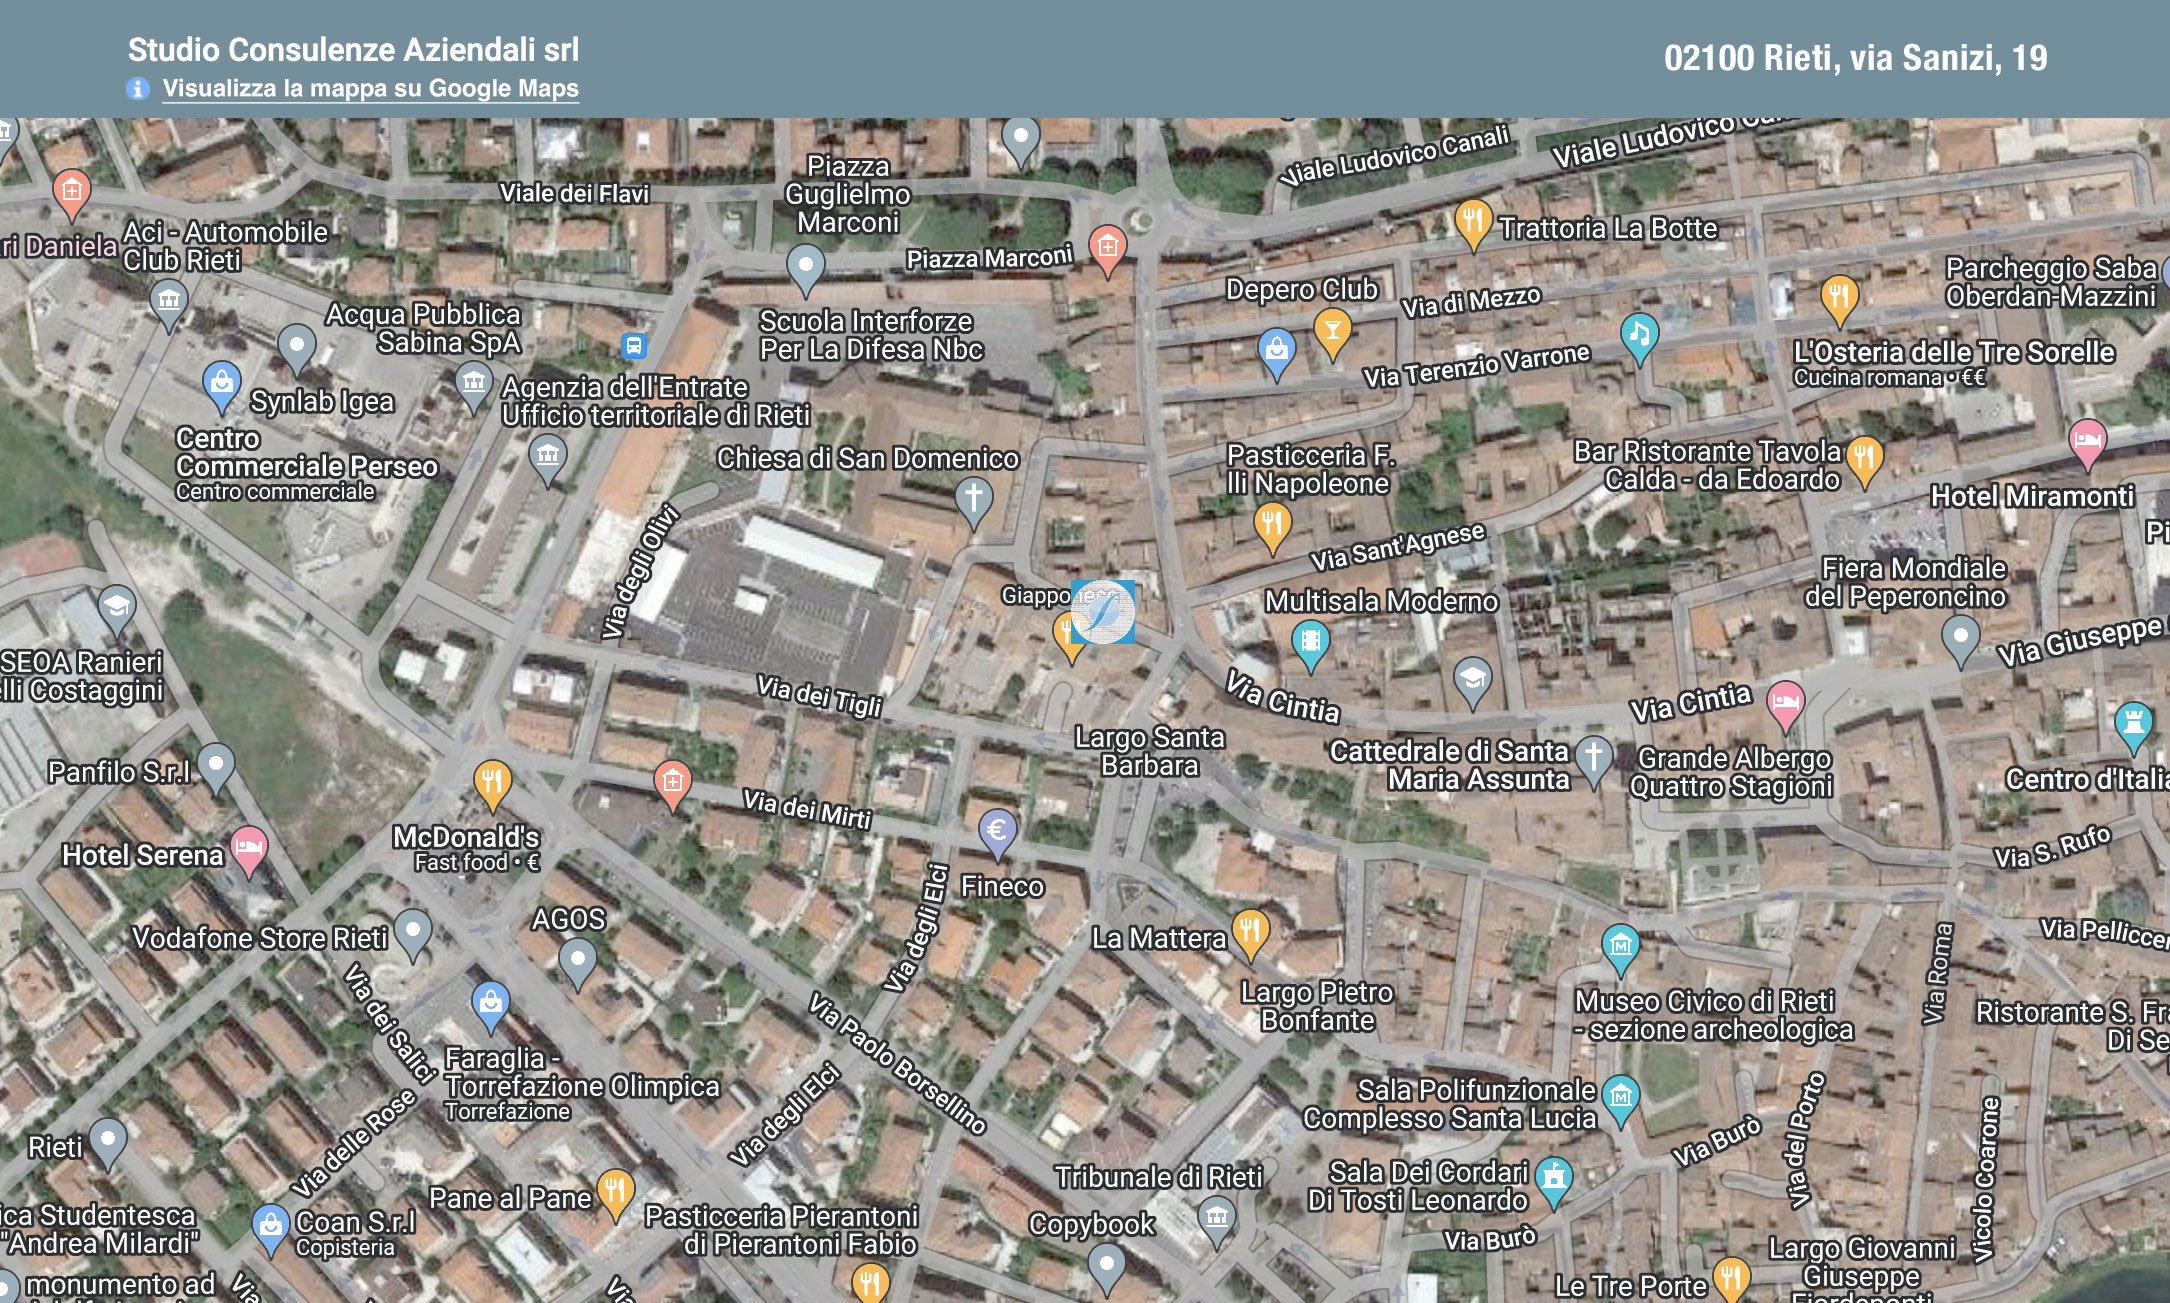Select the Cattedrale di Santa Maria Assunta pin
Screen dimensions: 2170x1303
(x=1594, y=760)
